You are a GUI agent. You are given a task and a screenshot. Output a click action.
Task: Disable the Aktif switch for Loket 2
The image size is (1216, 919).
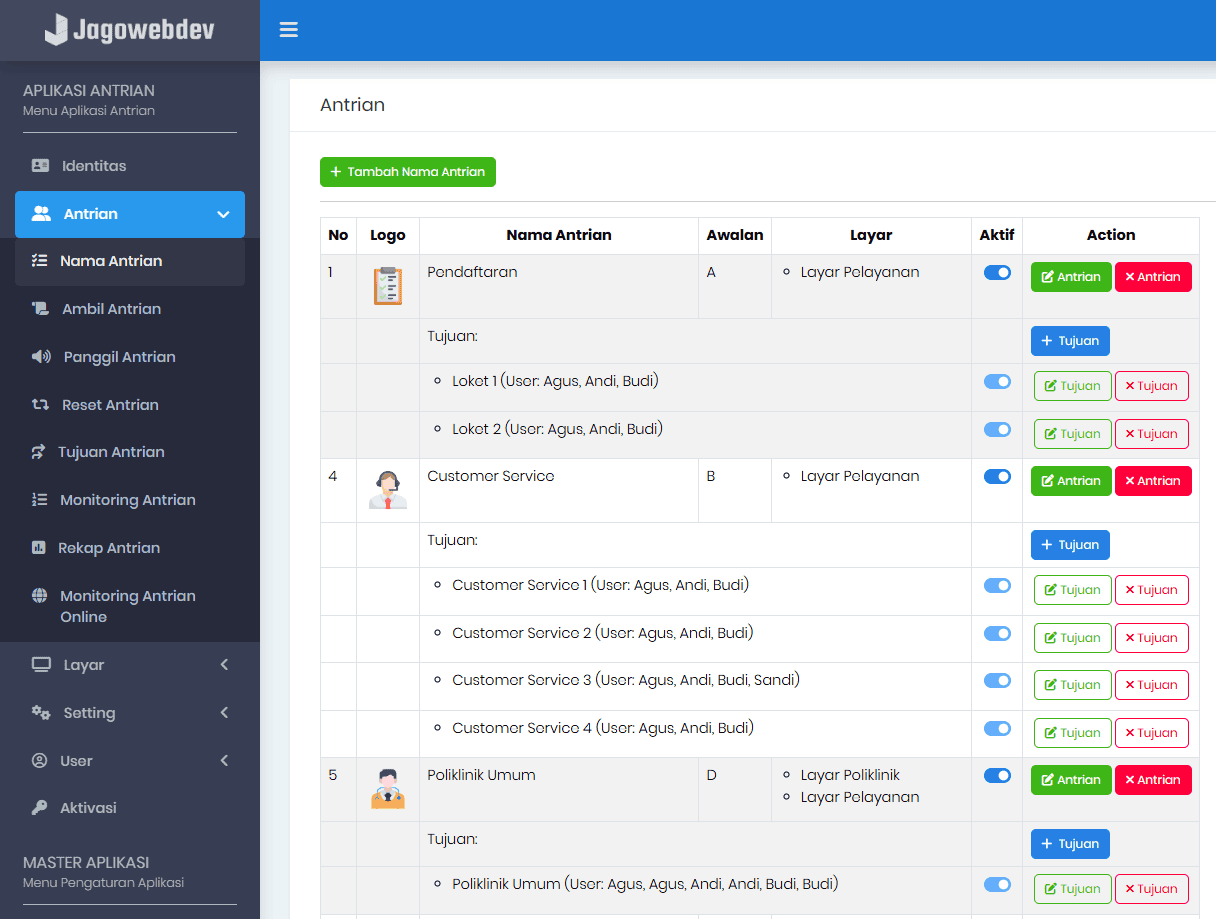pyautogui.click(x=997, y=430)
